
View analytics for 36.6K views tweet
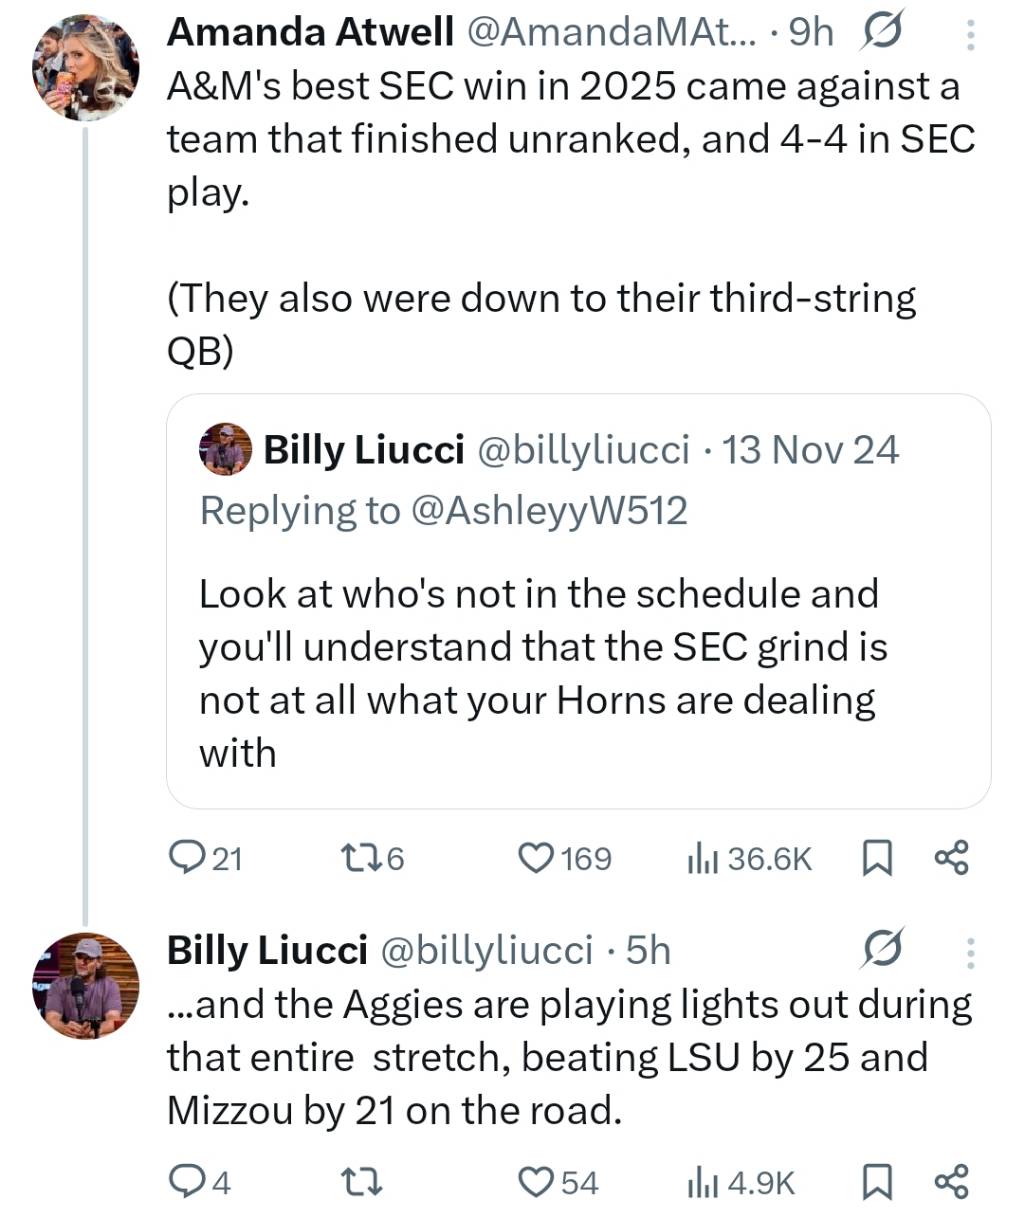pos(703,858)
